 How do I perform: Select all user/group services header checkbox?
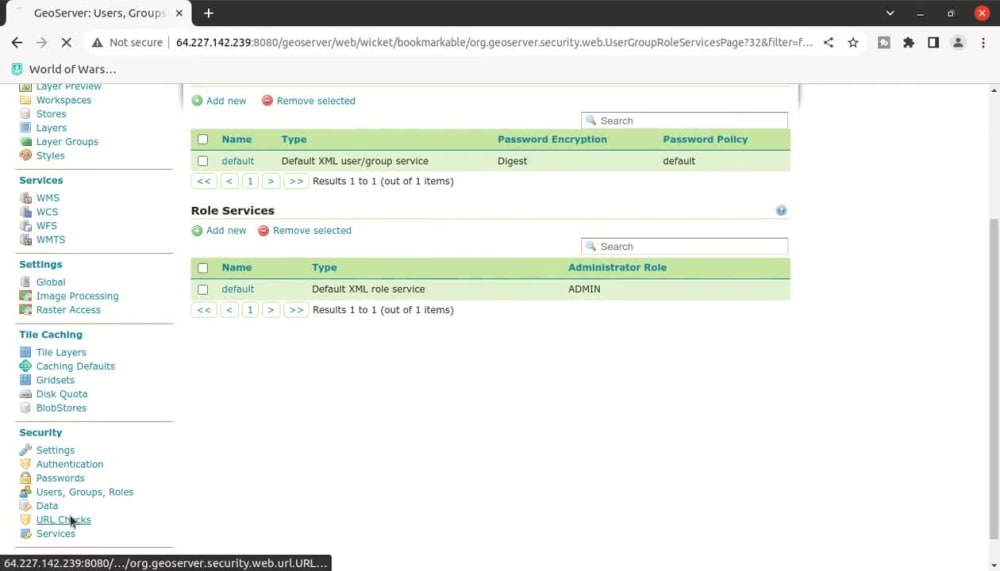203,139
